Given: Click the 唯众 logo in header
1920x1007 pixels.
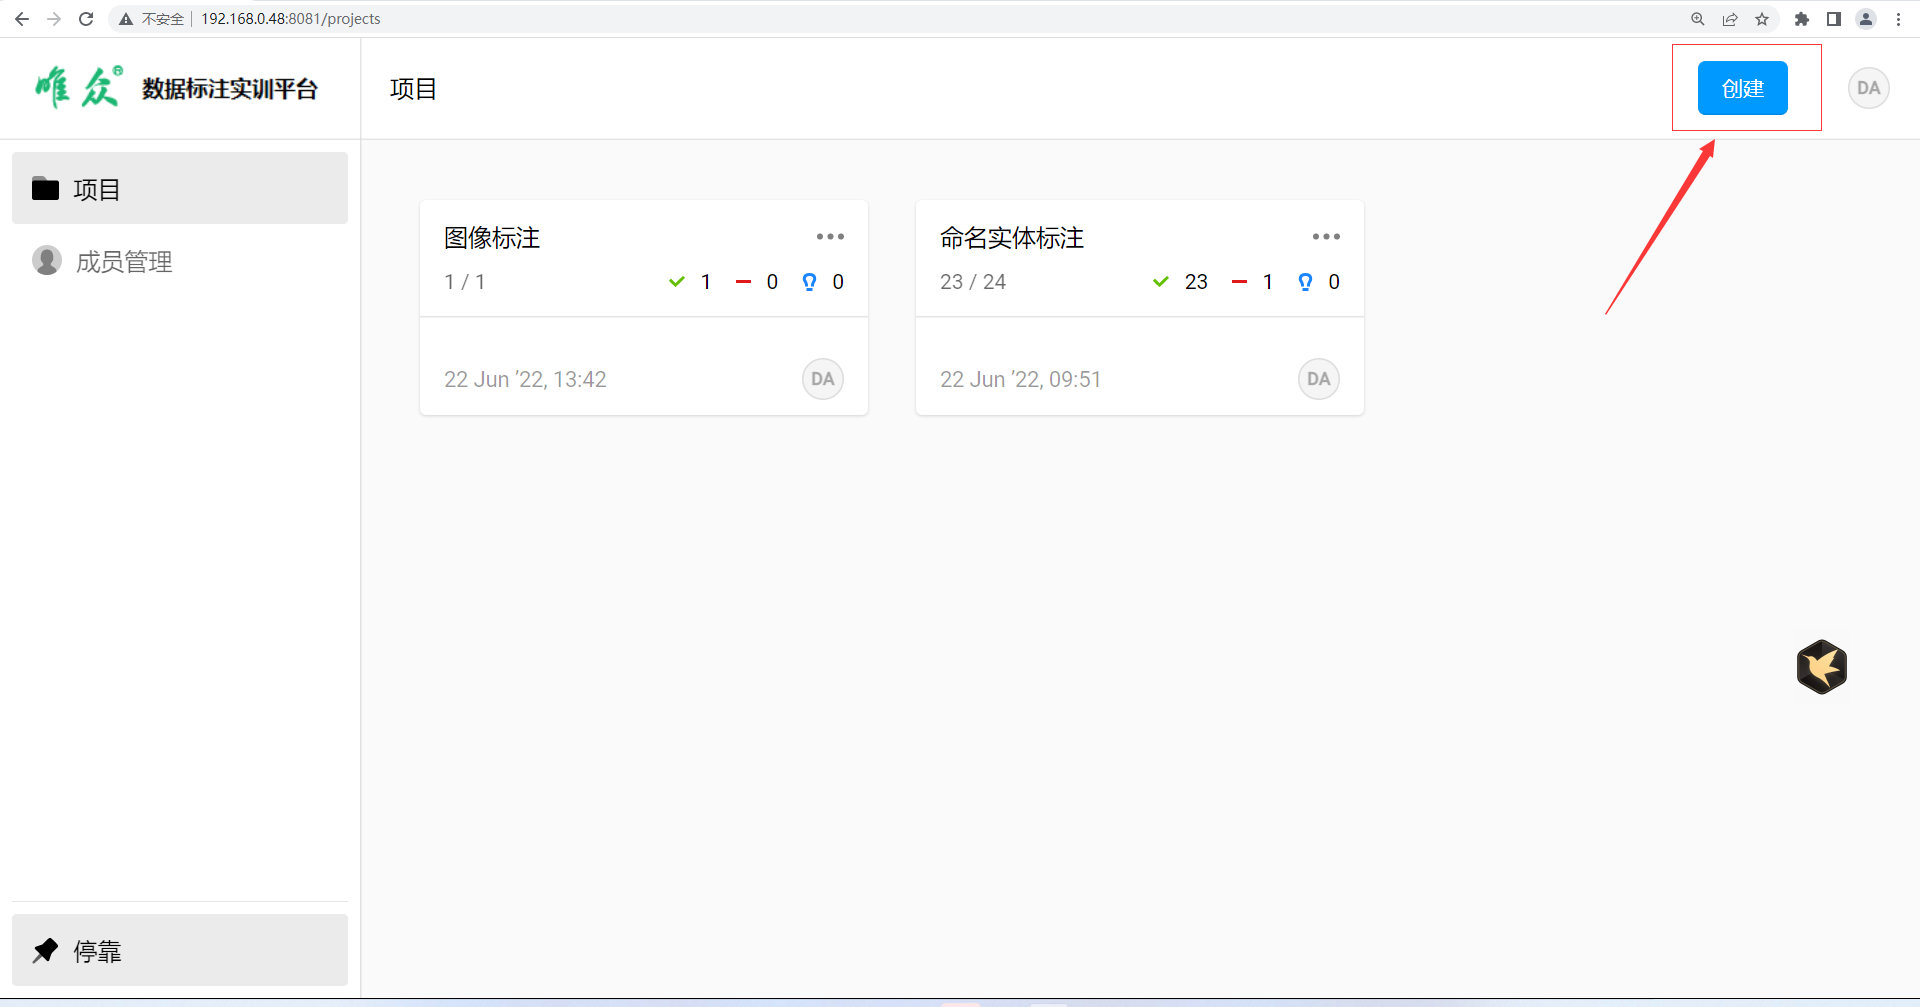Looking at the screenshot, I should [78, 88].
